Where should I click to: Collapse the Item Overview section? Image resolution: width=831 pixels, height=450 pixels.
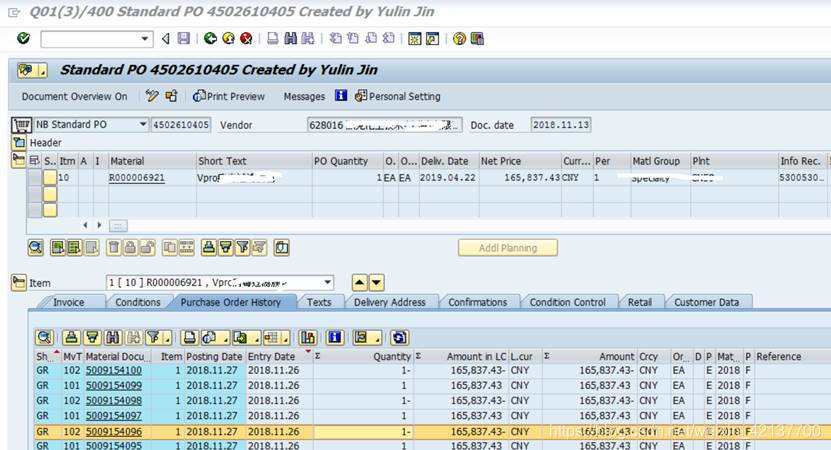coord(19,160)
